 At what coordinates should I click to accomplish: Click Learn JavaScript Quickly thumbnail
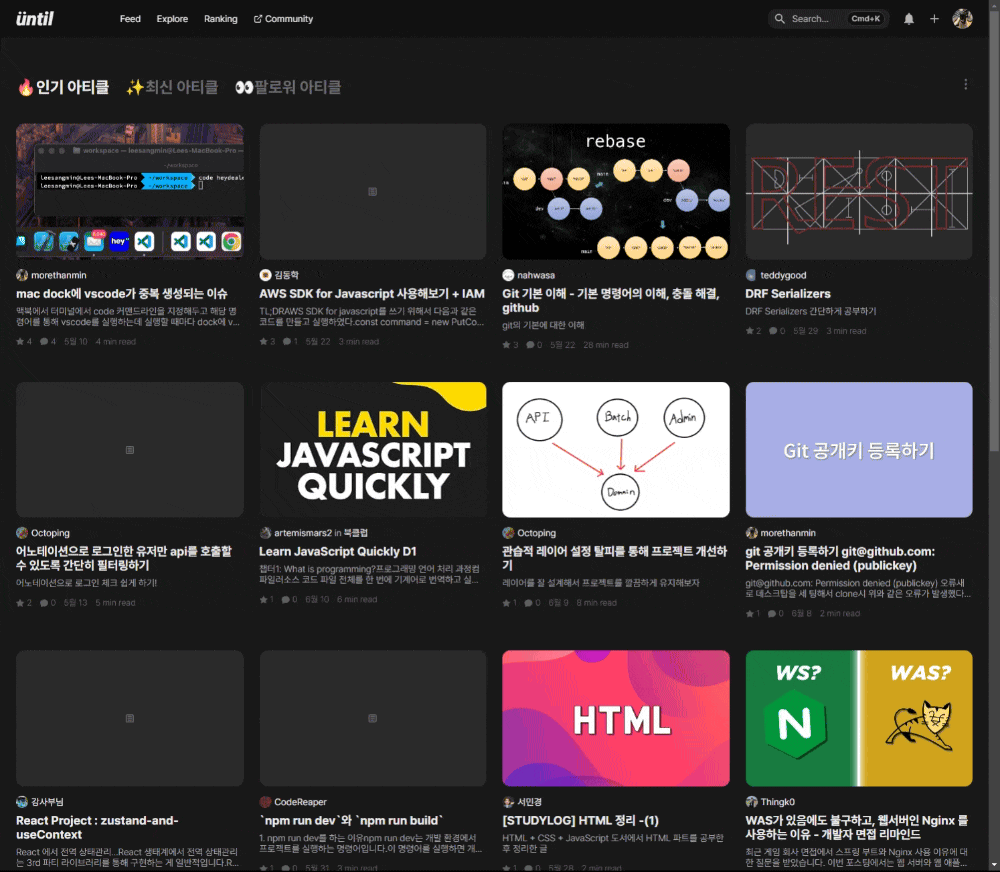(x=372, y=450)
